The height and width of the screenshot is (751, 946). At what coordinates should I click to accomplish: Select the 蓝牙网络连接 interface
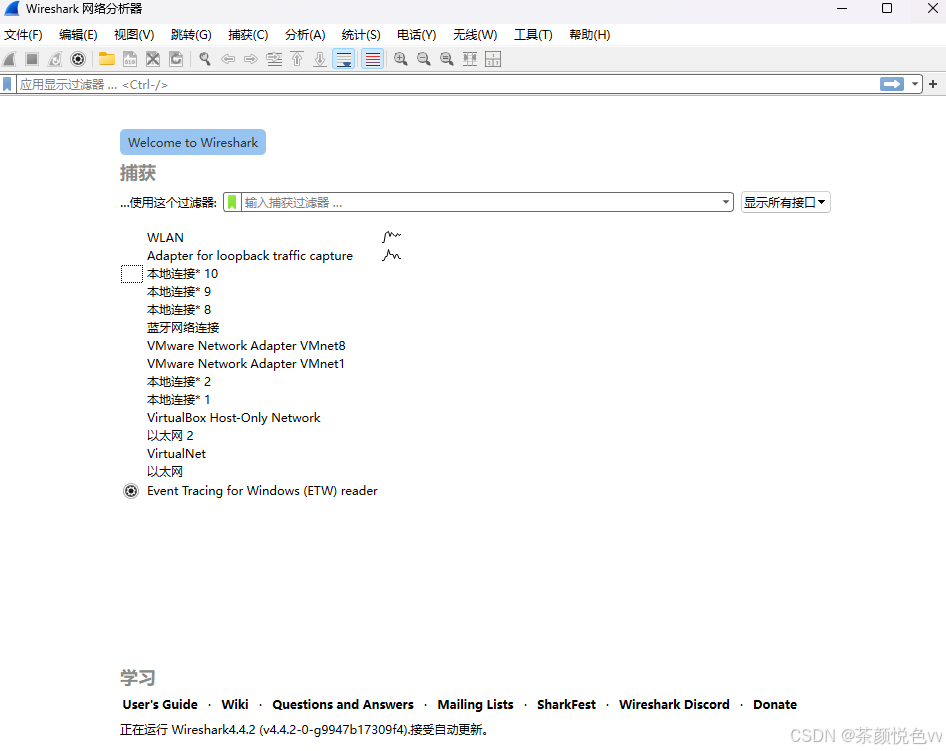(x=183, y=328)
